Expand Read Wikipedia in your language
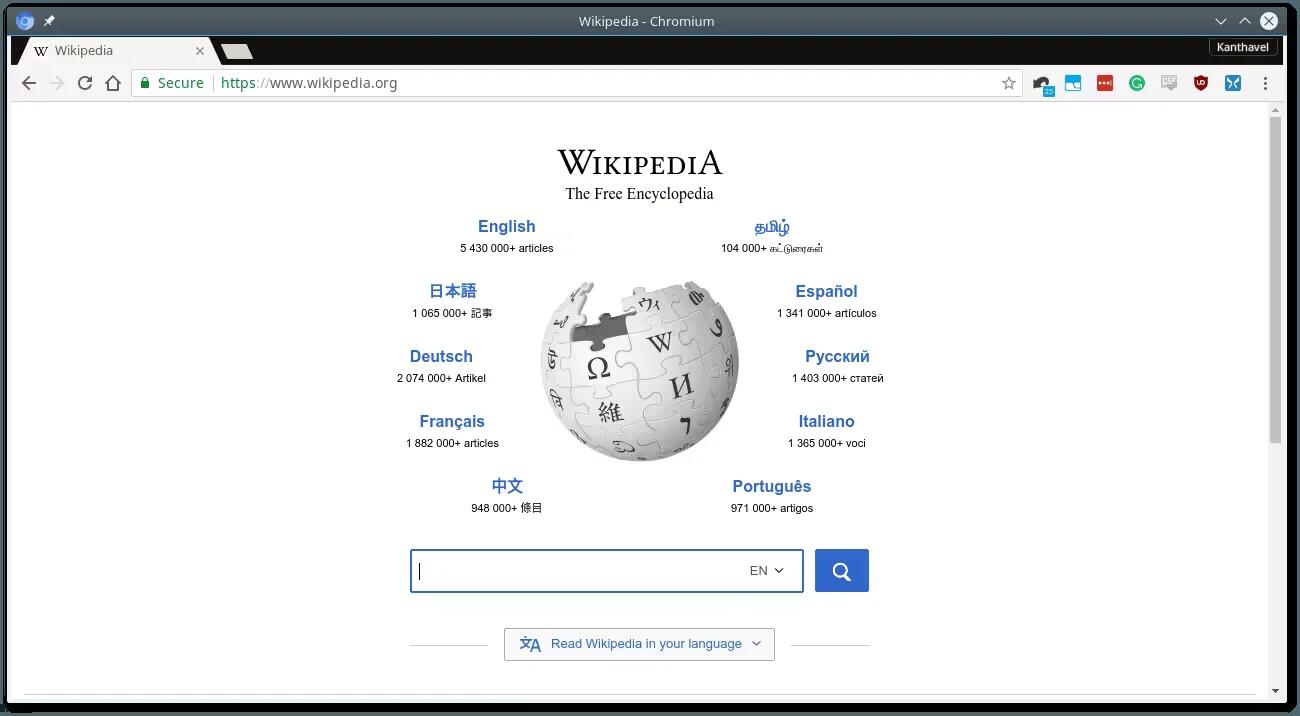This screenshot has width=1300, height=716. [x=639, y=644]
